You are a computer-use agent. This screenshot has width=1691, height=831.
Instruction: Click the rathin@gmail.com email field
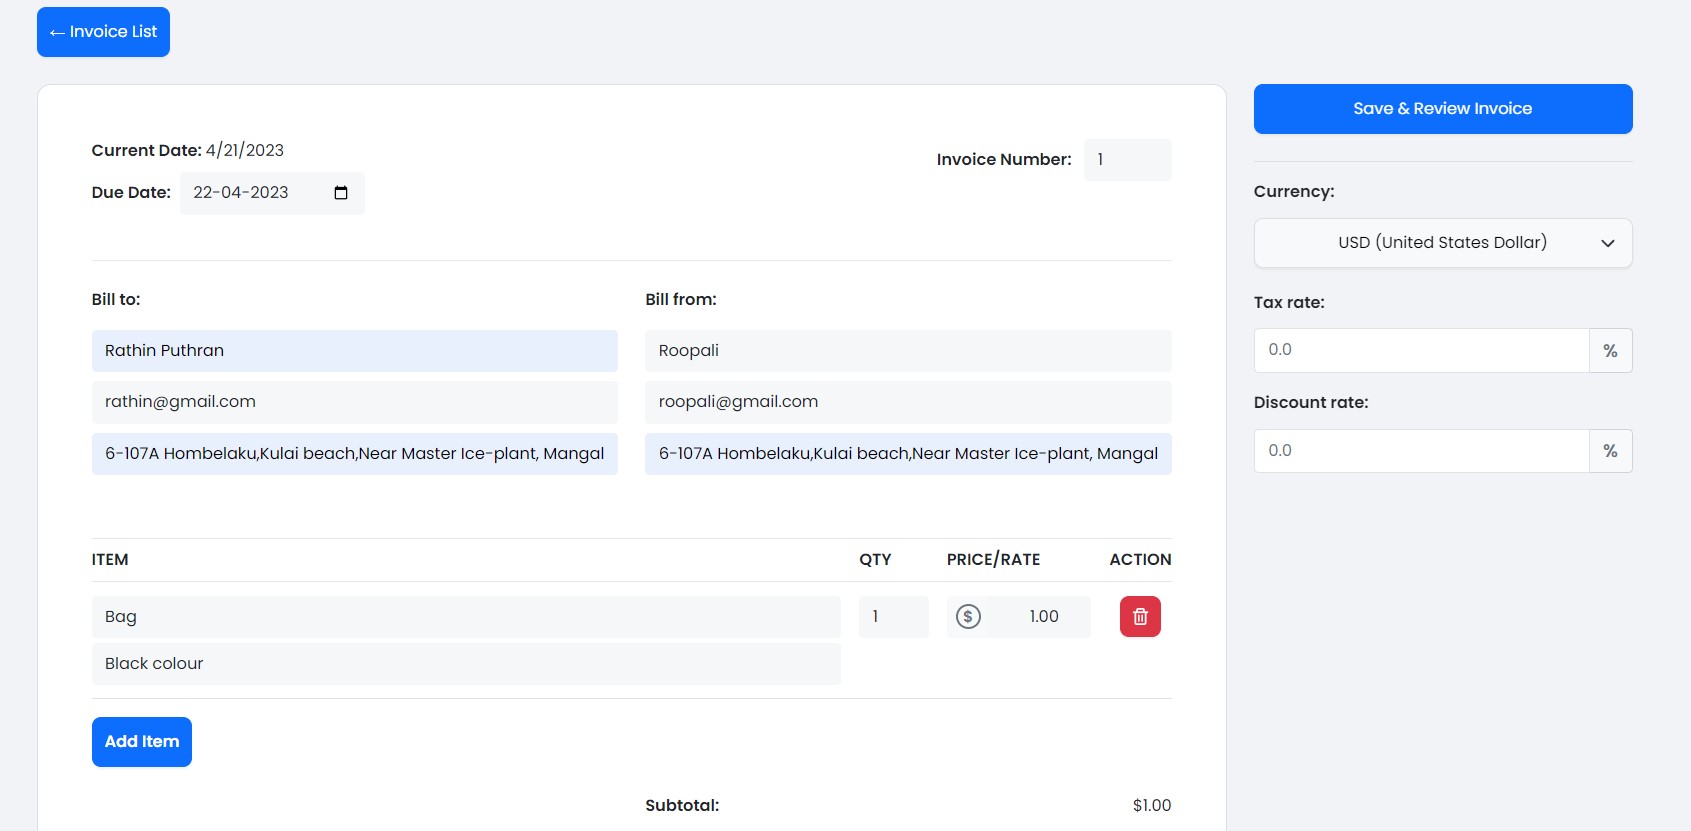[x=354, y=402]
